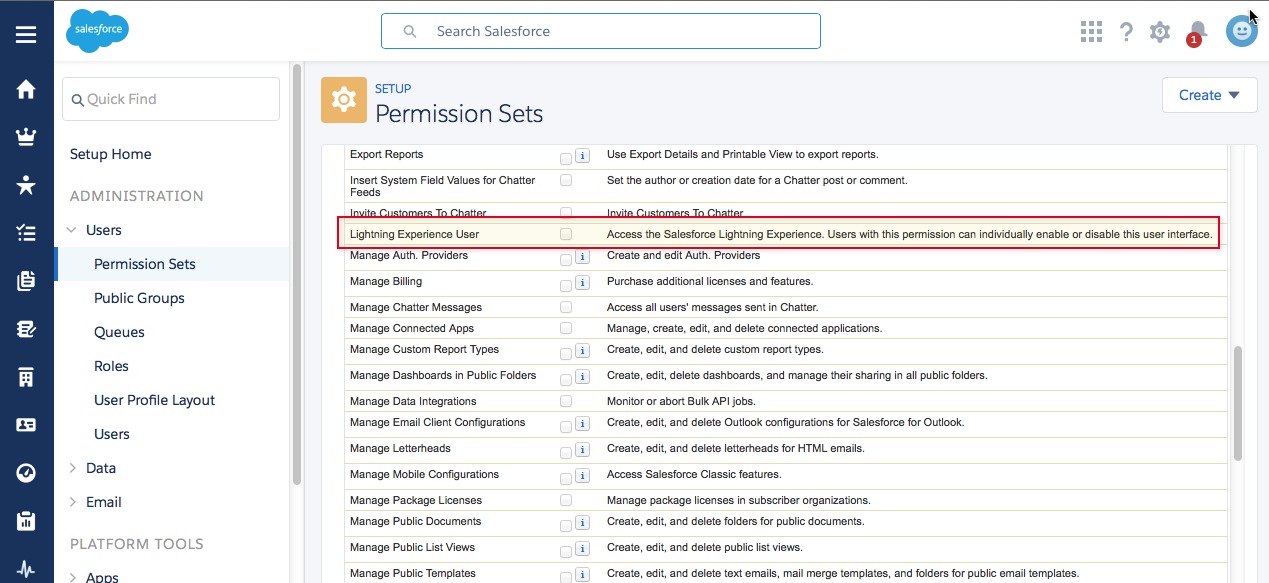This screenshot has height=583, width=1269.
Task: Select Public Groups in the sidebar
Action: (139, 298)
